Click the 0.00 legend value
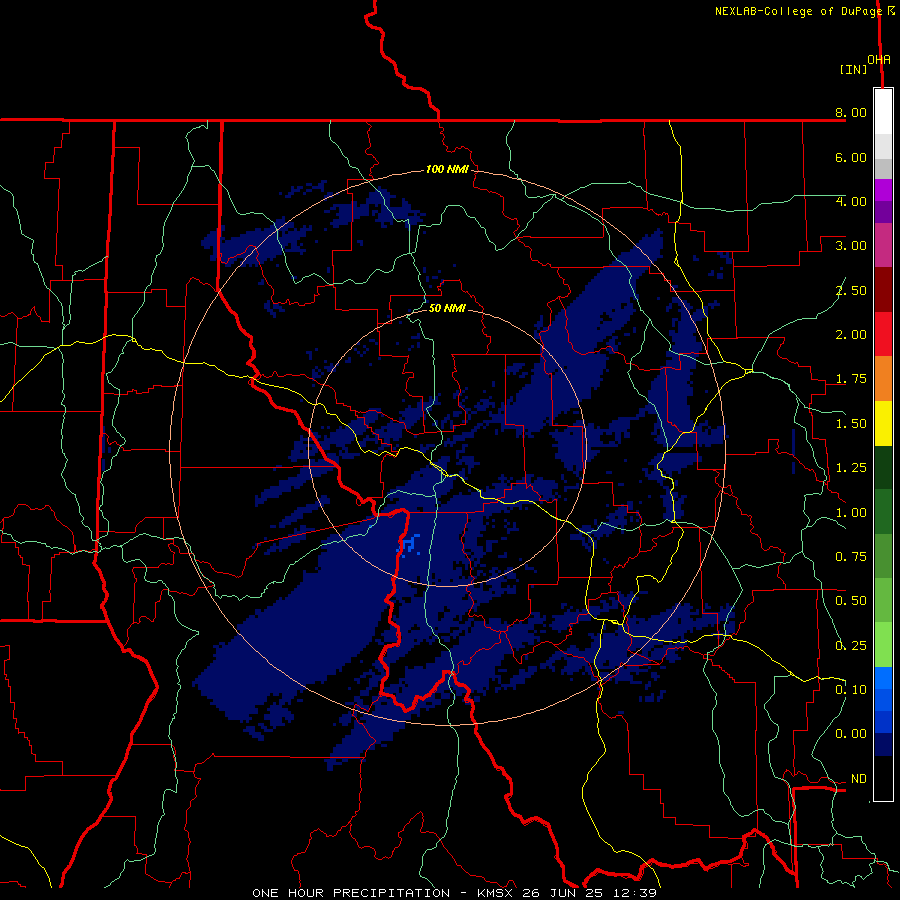Image resolution: width=900 pixels, height=900 pixels. click(851, 734)
